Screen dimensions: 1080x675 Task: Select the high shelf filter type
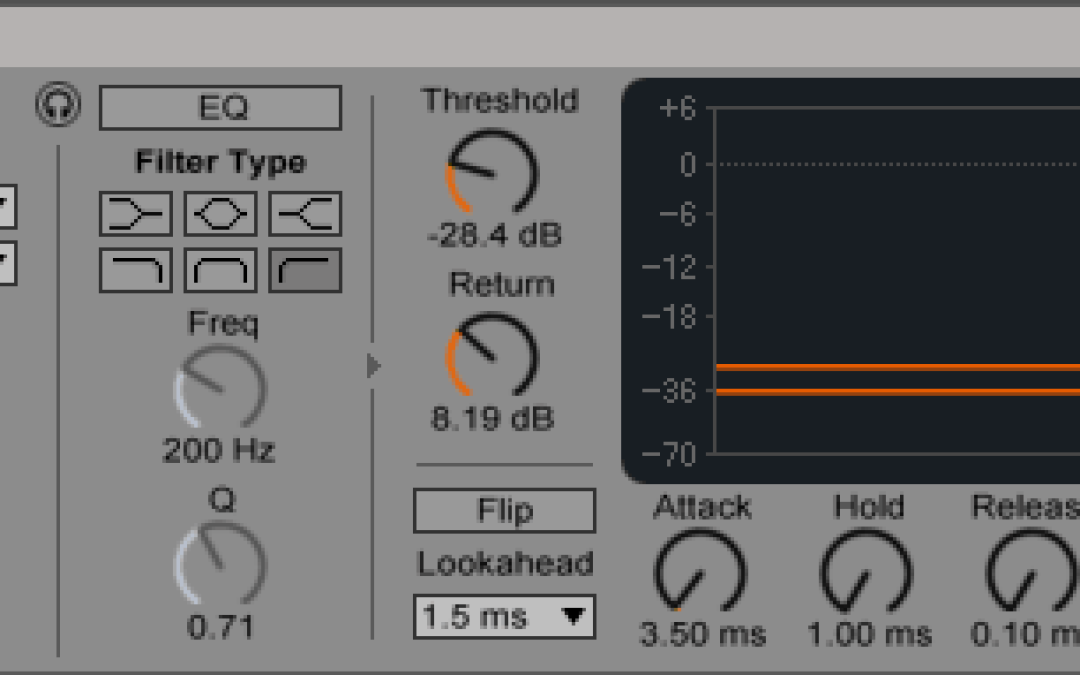305,214
